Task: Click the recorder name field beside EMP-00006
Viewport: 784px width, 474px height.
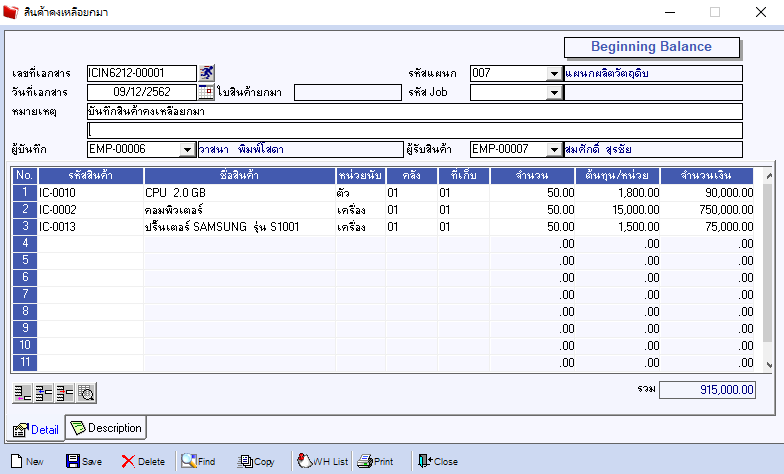Action: pos(300,150)
